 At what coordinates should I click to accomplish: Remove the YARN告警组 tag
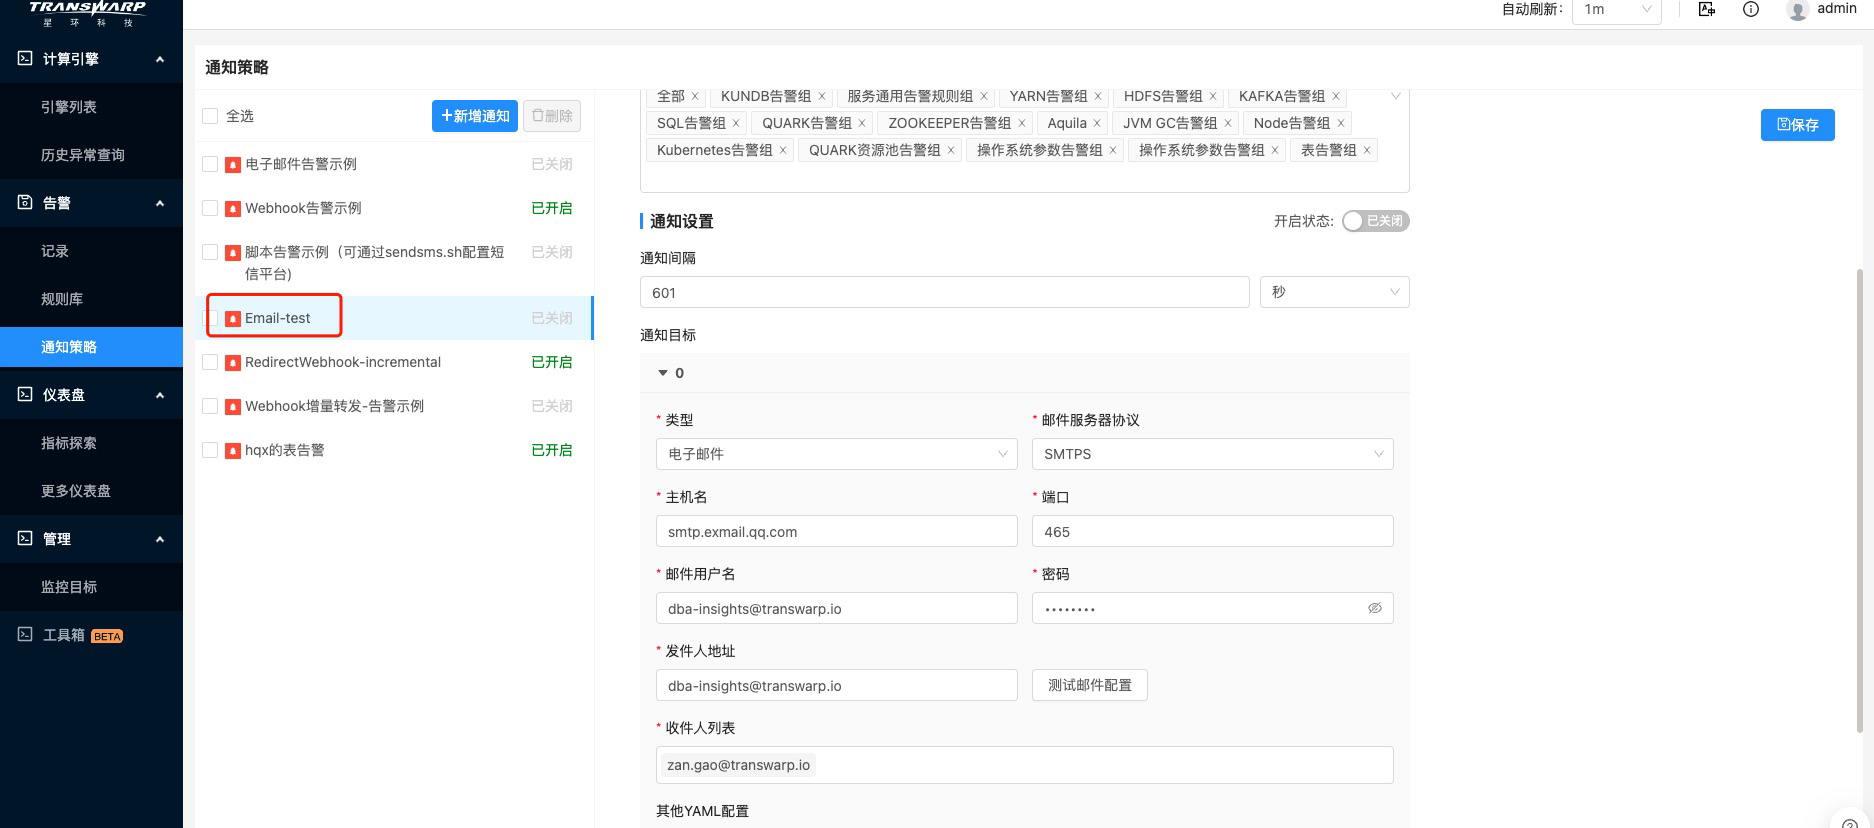click(1098, 96)
